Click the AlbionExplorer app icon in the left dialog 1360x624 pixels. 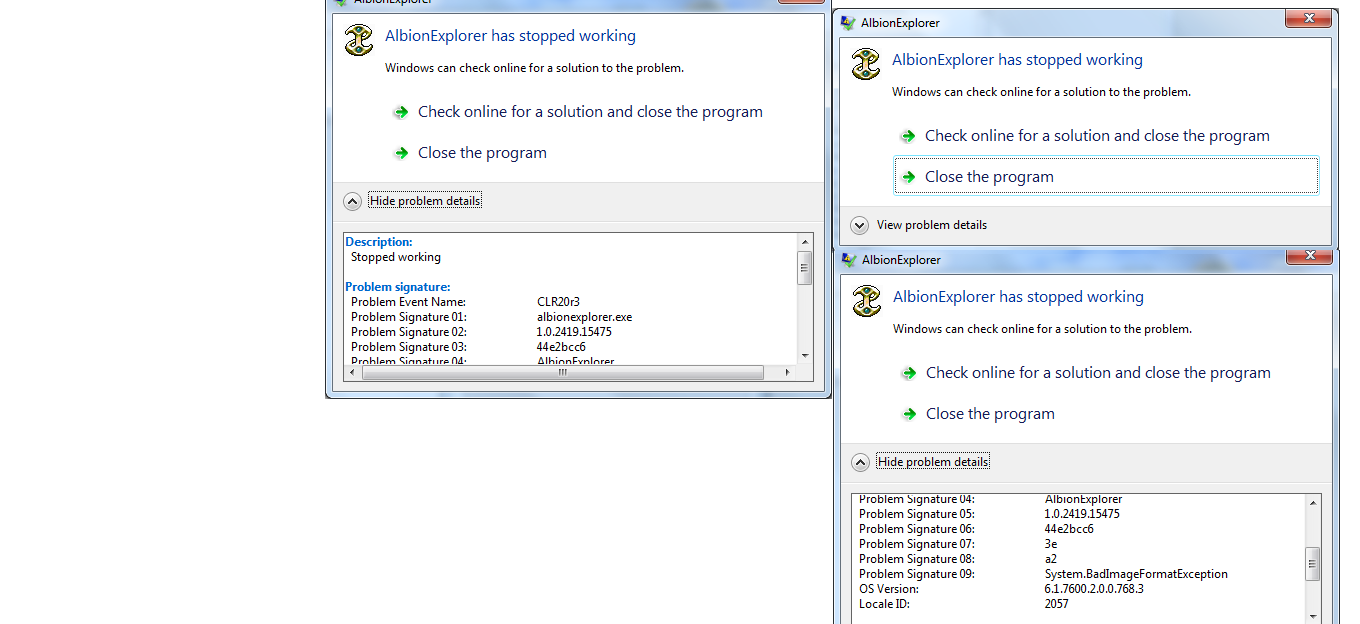359,41
